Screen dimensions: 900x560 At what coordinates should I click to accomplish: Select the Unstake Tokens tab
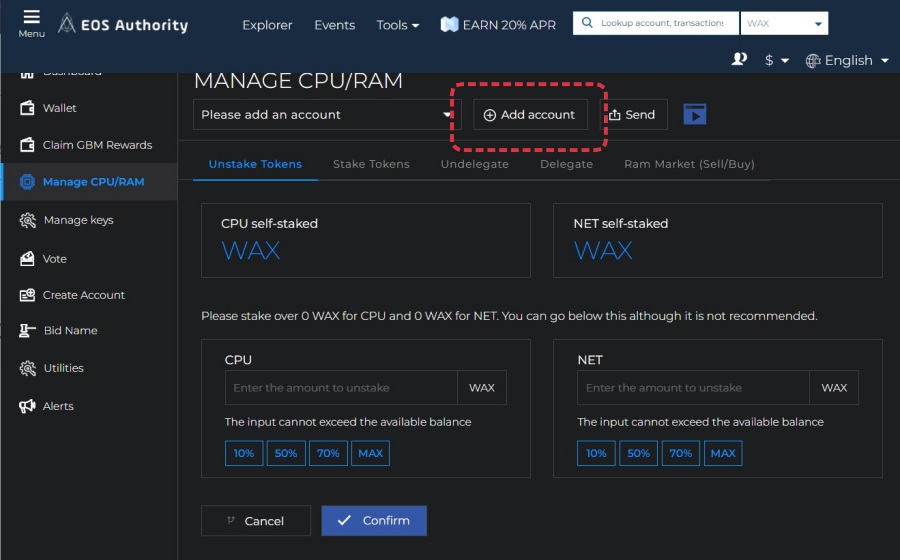[255, 164]
